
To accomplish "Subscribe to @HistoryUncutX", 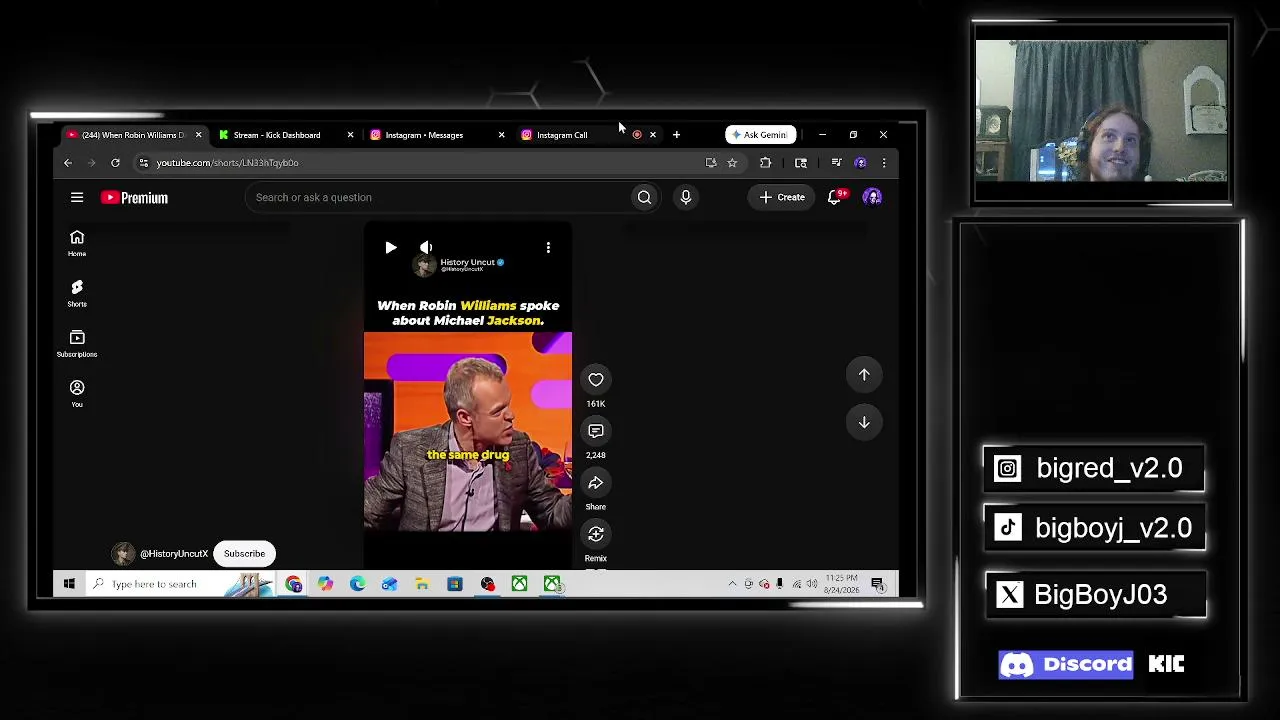I will (244, 554).
